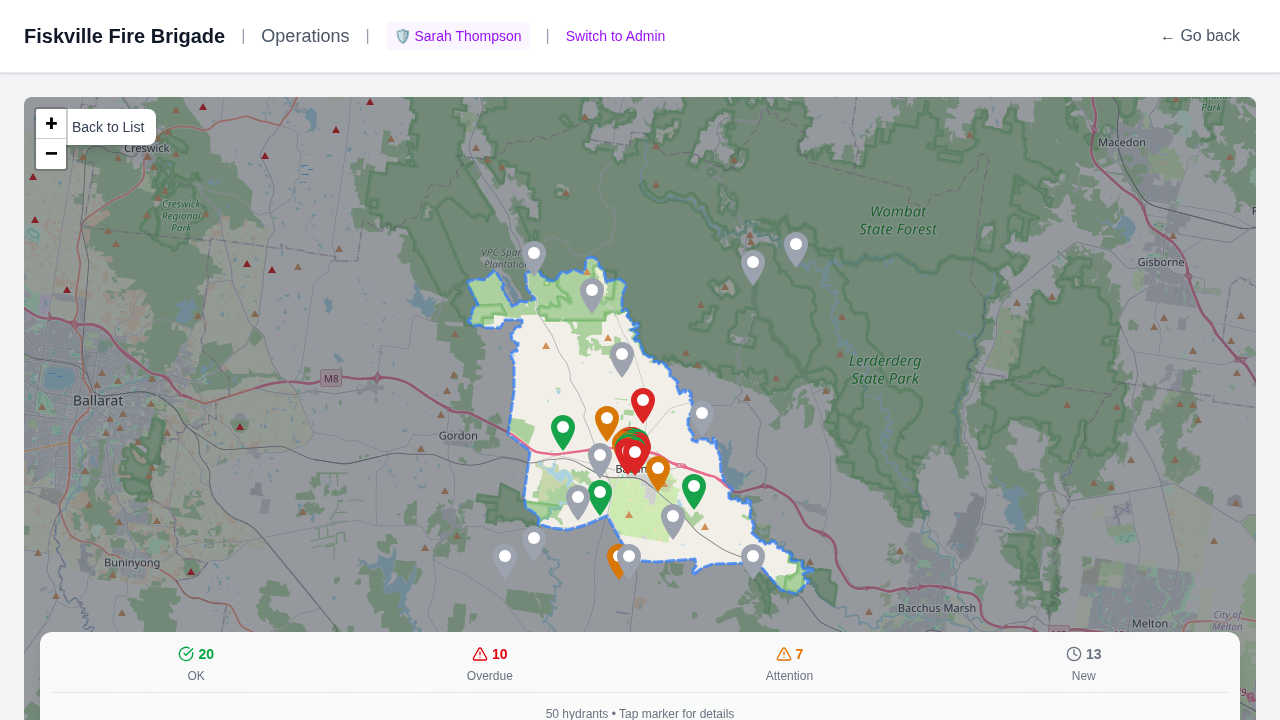This screenshot has width=1280, height=720.
Task: Tap gray marker just left of Ballan label
Action: (600, 460)
